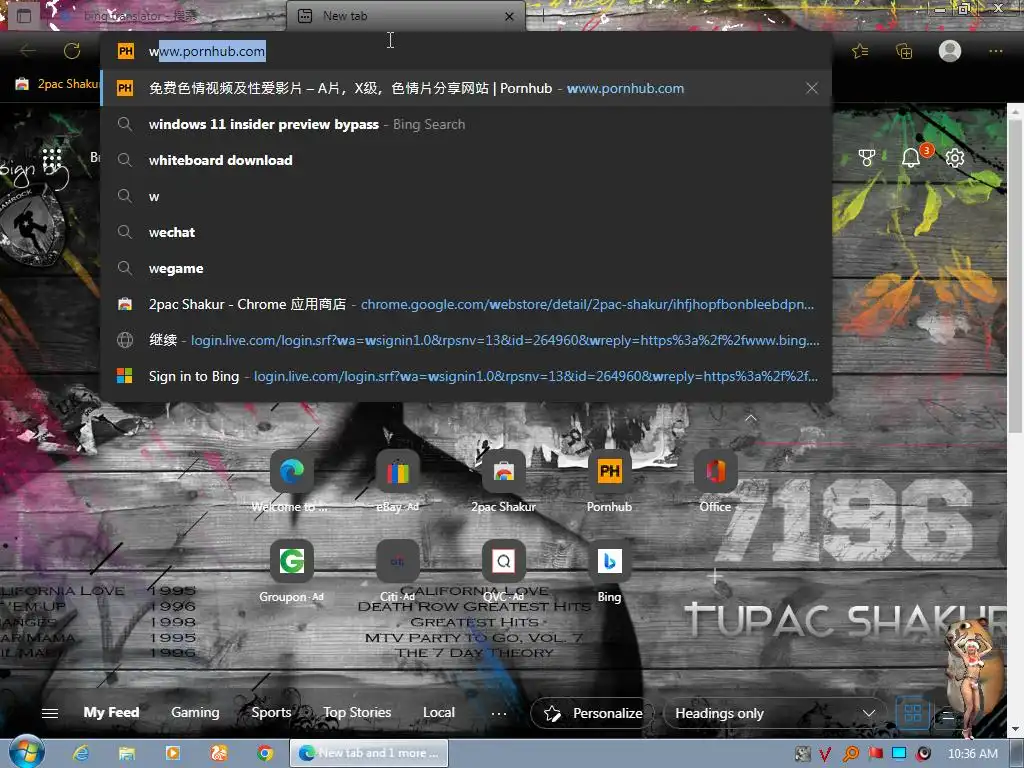Add a new quick link with plus icon

point(715,575)
